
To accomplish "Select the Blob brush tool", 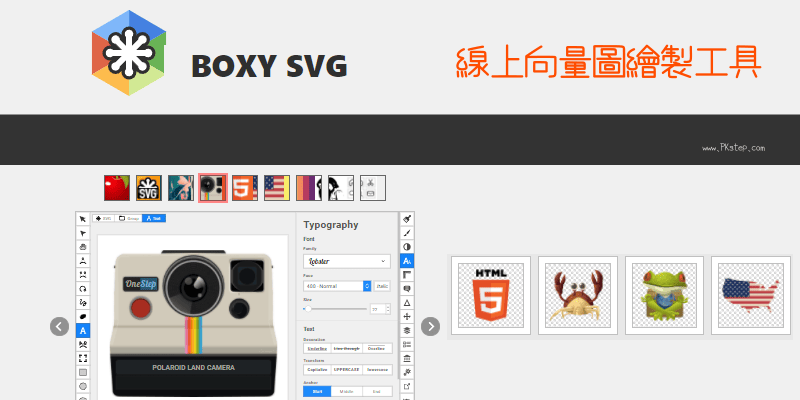I will 83,316.
